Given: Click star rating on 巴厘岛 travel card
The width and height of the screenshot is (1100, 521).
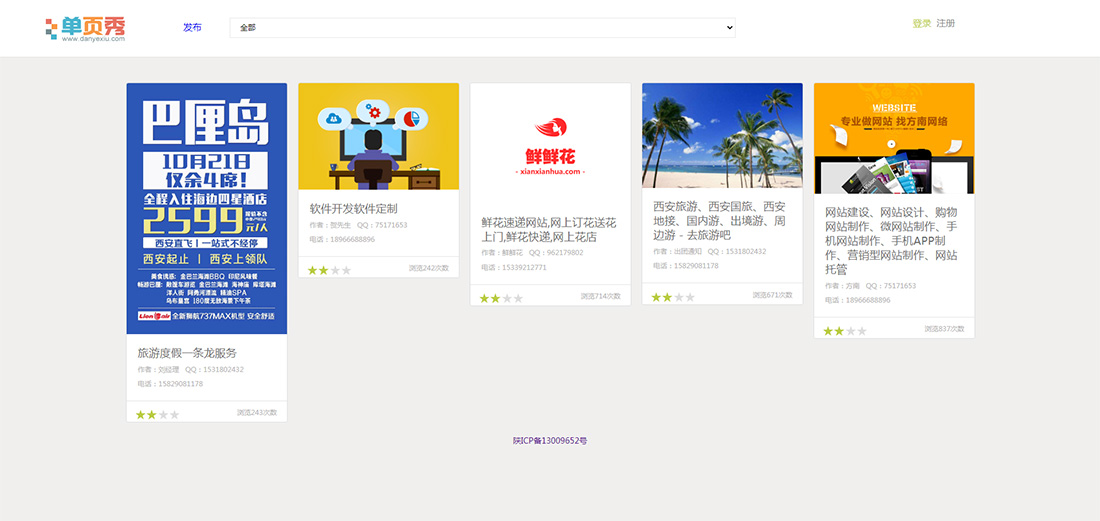Looking at the screenshot, I should (x=157, y=414).
